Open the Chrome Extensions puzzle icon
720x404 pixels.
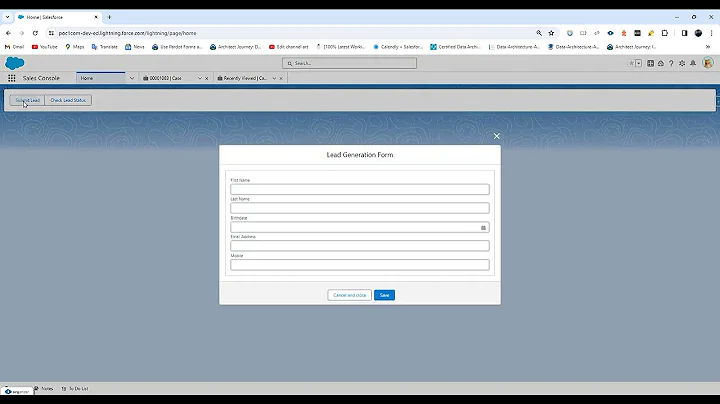coord(664,33)
